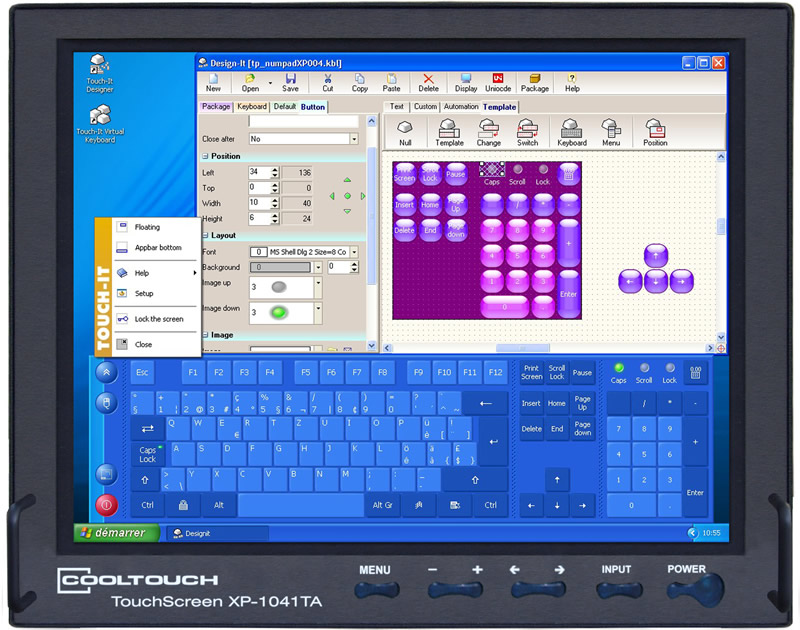
Task: Switch to the Automation tab
Action: pos(460,107)
